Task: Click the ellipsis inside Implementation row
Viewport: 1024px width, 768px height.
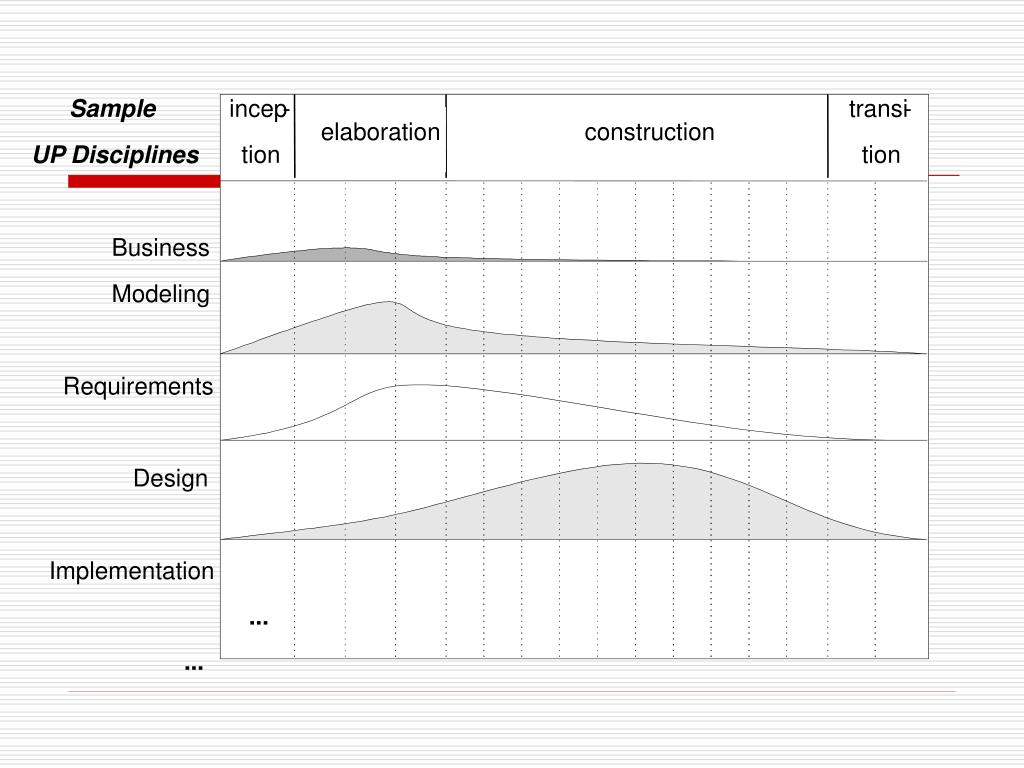Action: point(259,623)
